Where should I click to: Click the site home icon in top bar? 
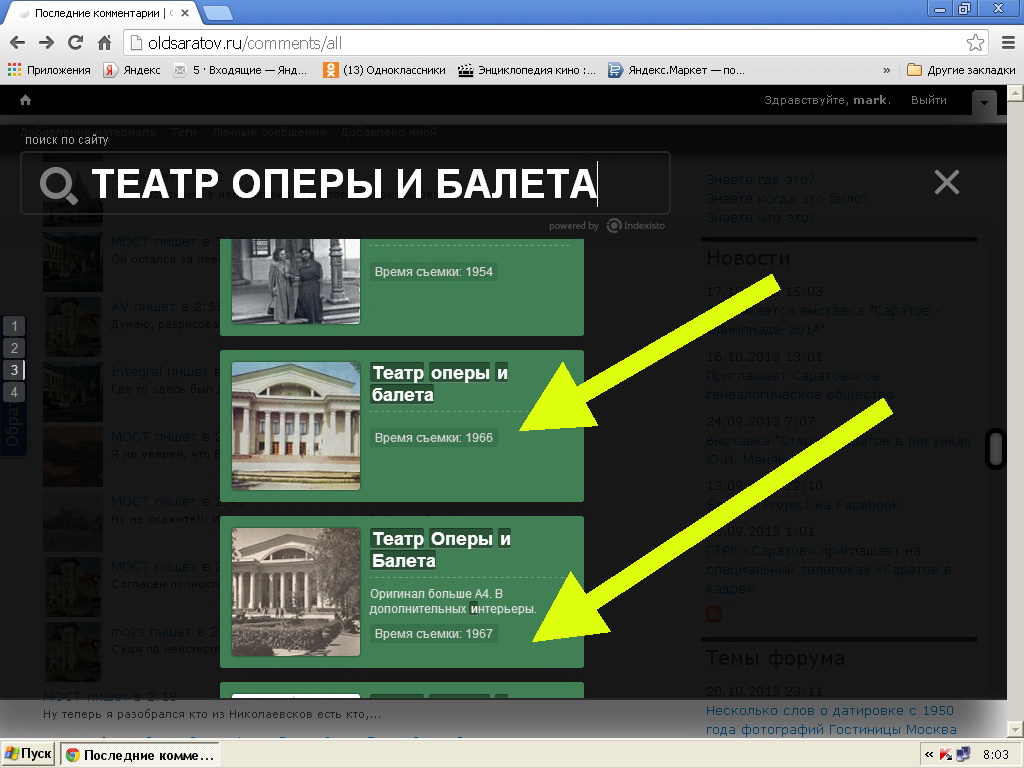pyautogui.click(x=26, y=100)
